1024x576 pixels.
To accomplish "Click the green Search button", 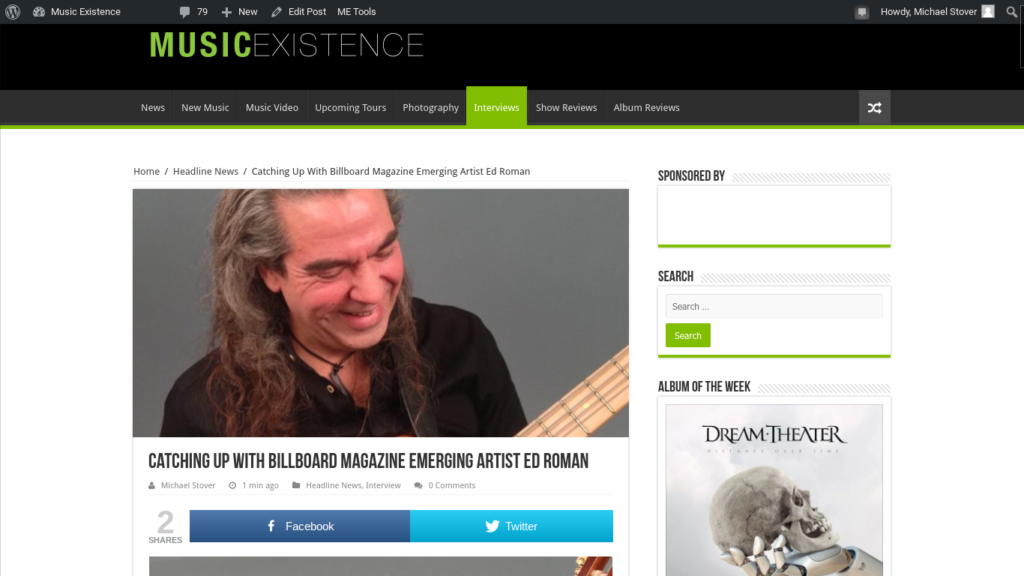I will coord(688,336).
